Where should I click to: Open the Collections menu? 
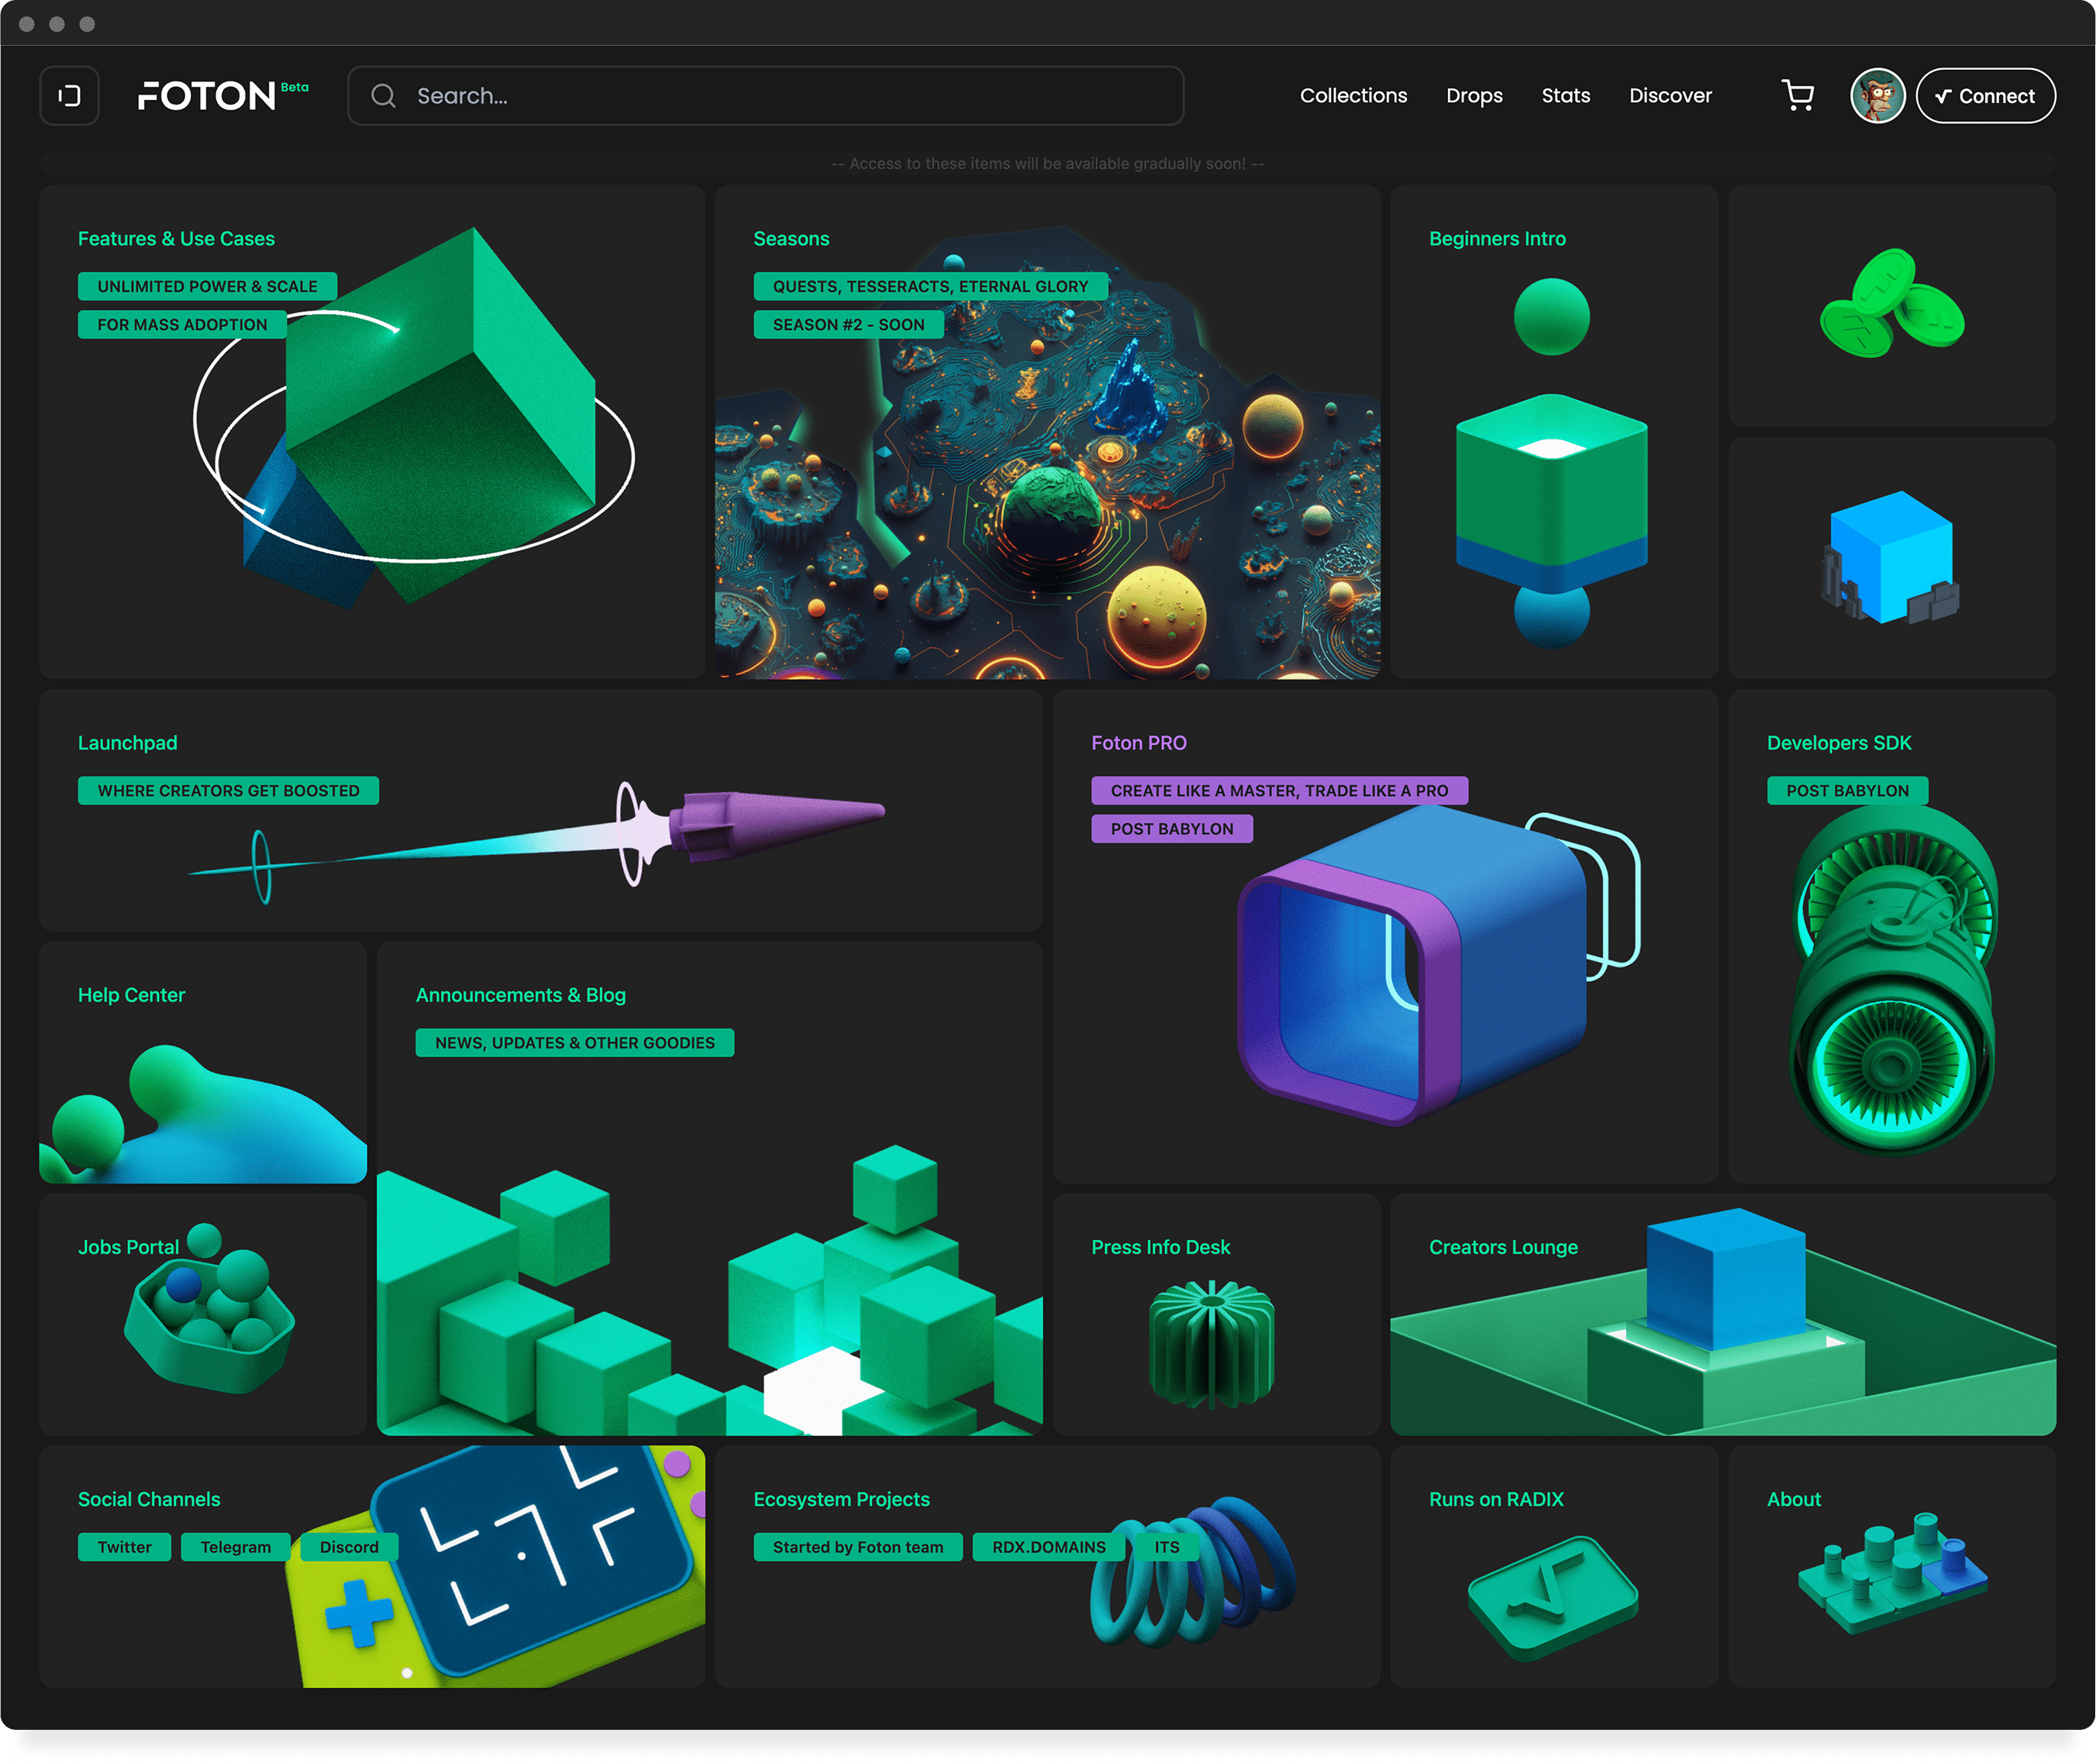pos(1353,96)
